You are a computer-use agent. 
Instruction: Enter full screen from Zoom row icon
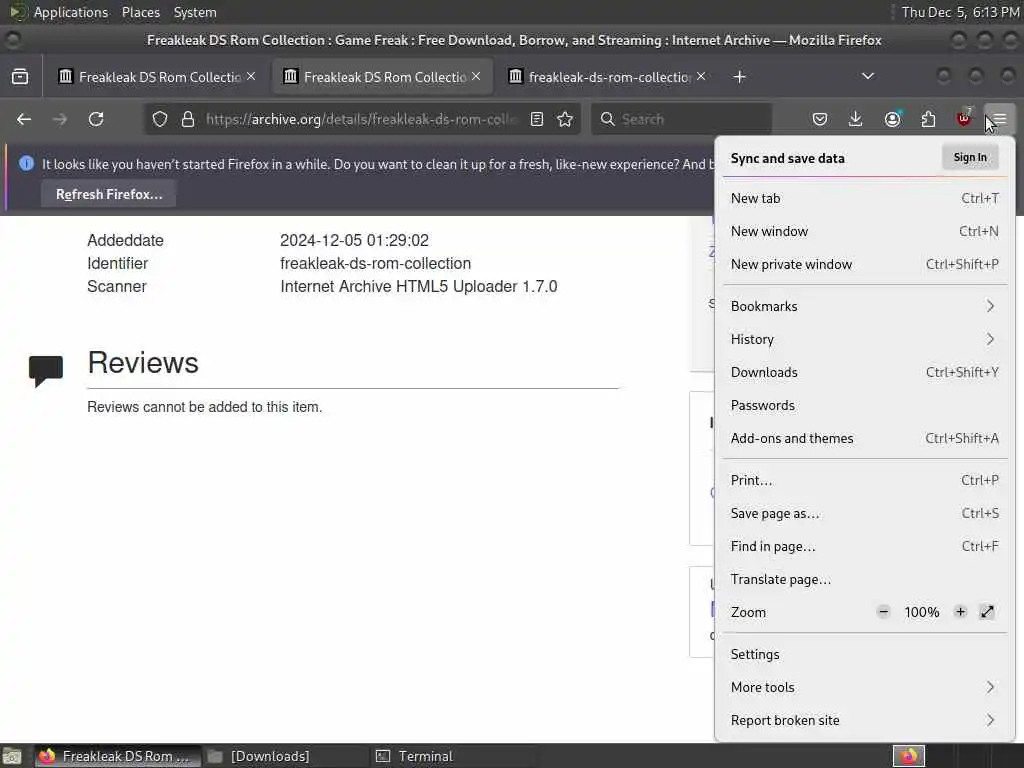click(987, 612)
